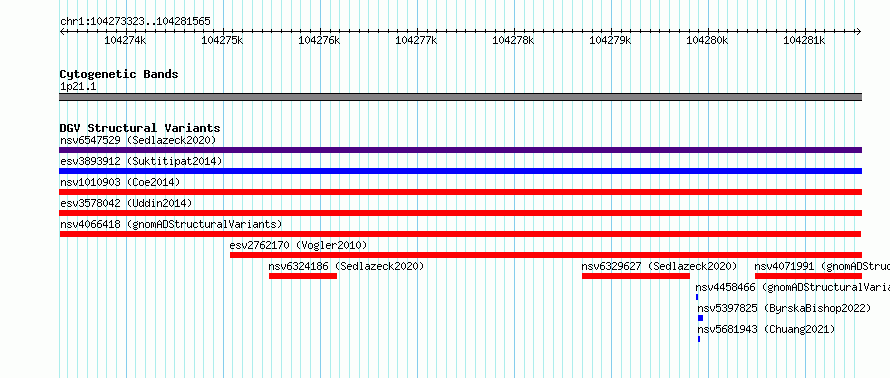Select the red nsv6329627 variant bar
890x378 pixels.
click(636, 276)
